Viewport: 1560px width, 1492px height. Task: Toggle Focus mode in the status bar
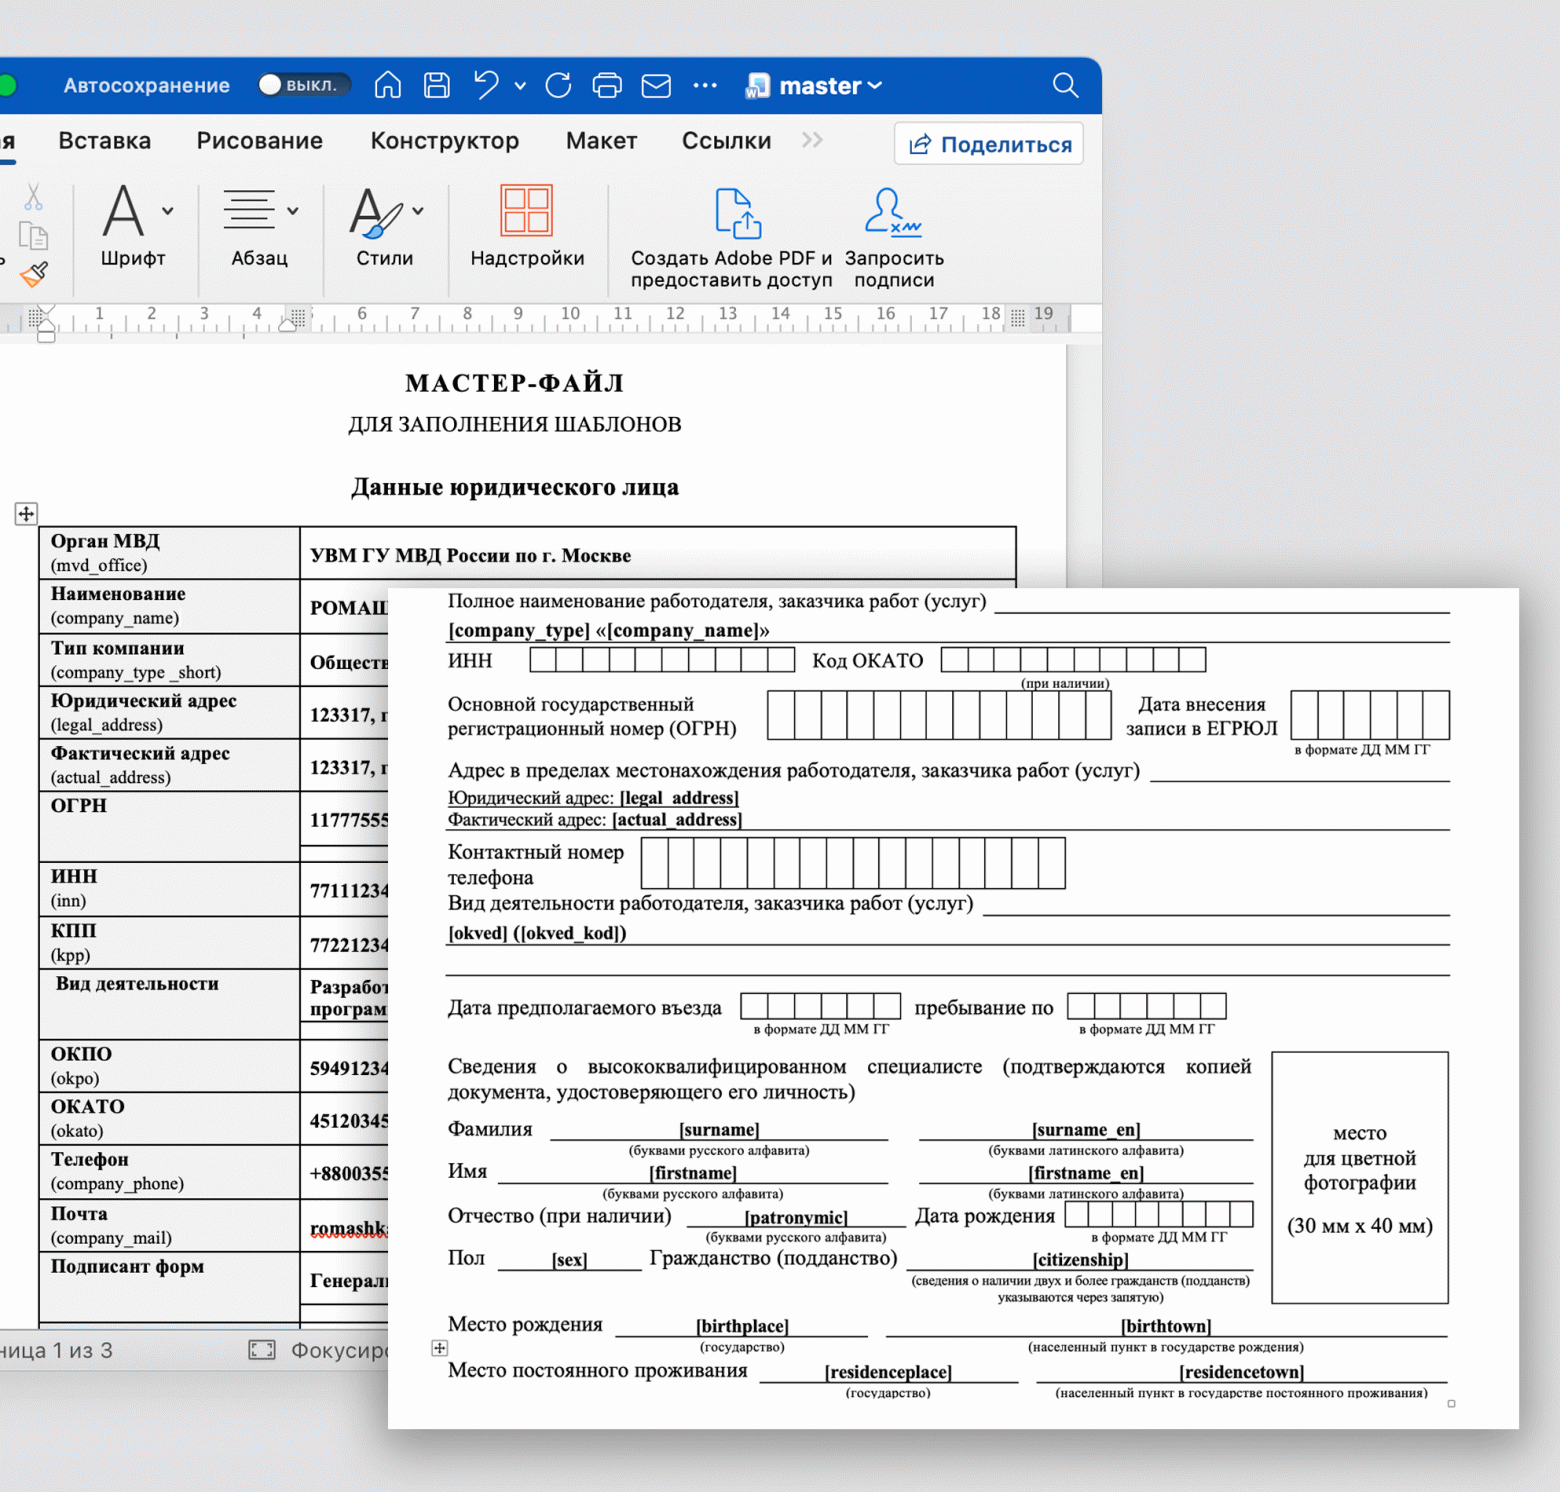pyautogui.click(x=263, y=1350)
